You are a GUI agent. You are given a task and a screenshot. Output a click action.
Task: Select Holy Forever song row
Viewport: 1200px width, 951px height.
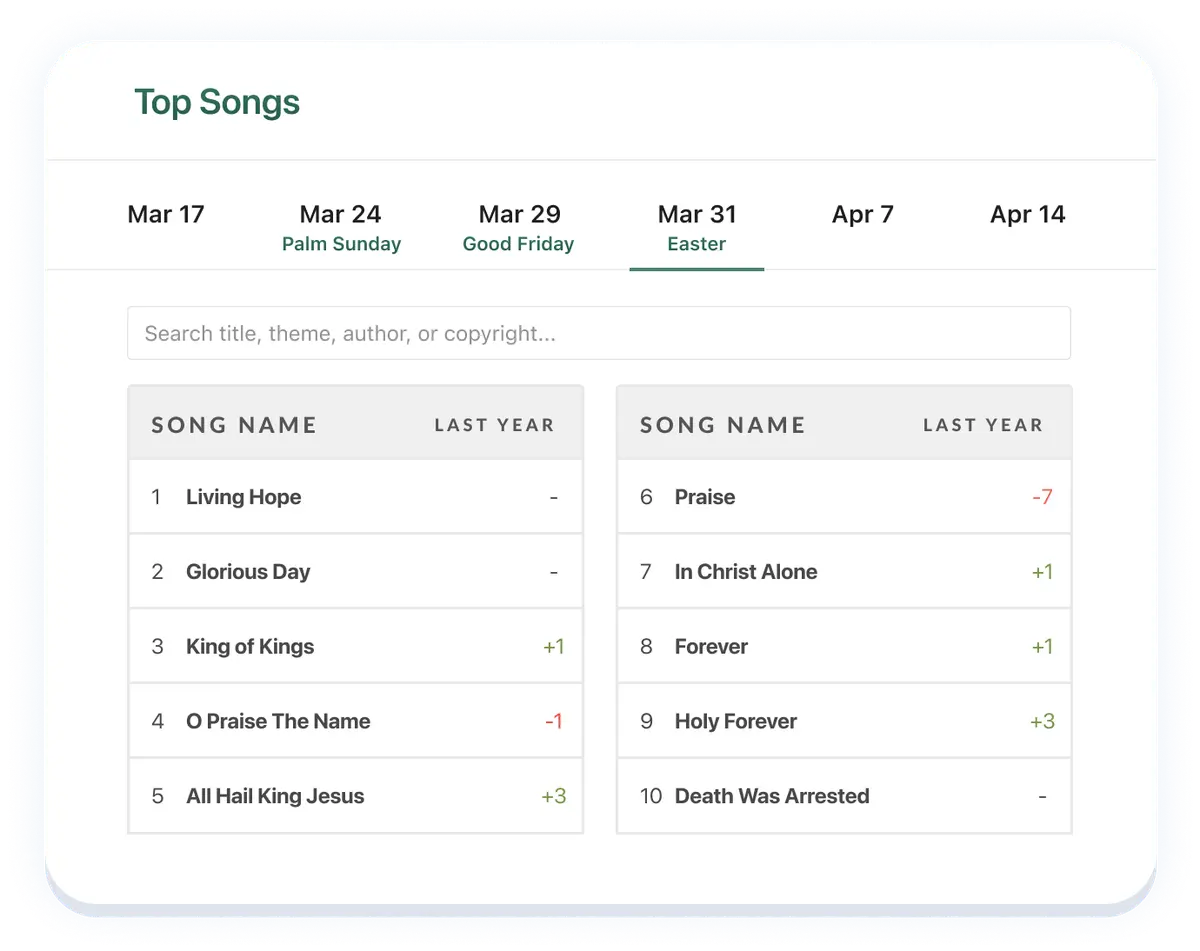844,722
